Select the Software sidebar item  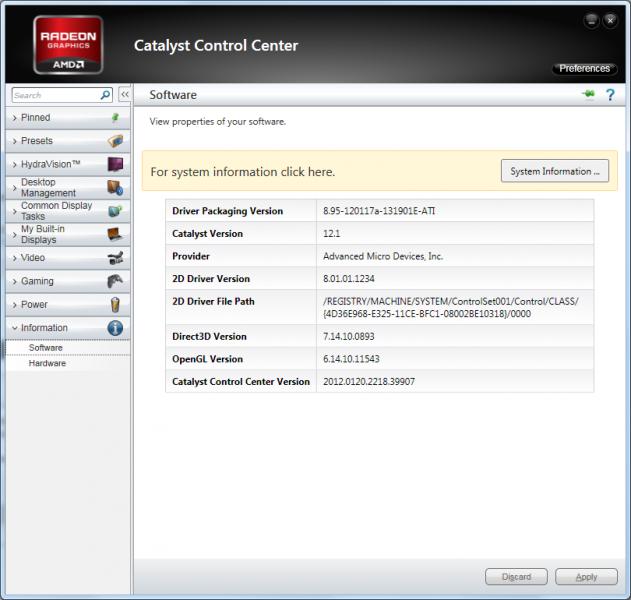[68, 348]
